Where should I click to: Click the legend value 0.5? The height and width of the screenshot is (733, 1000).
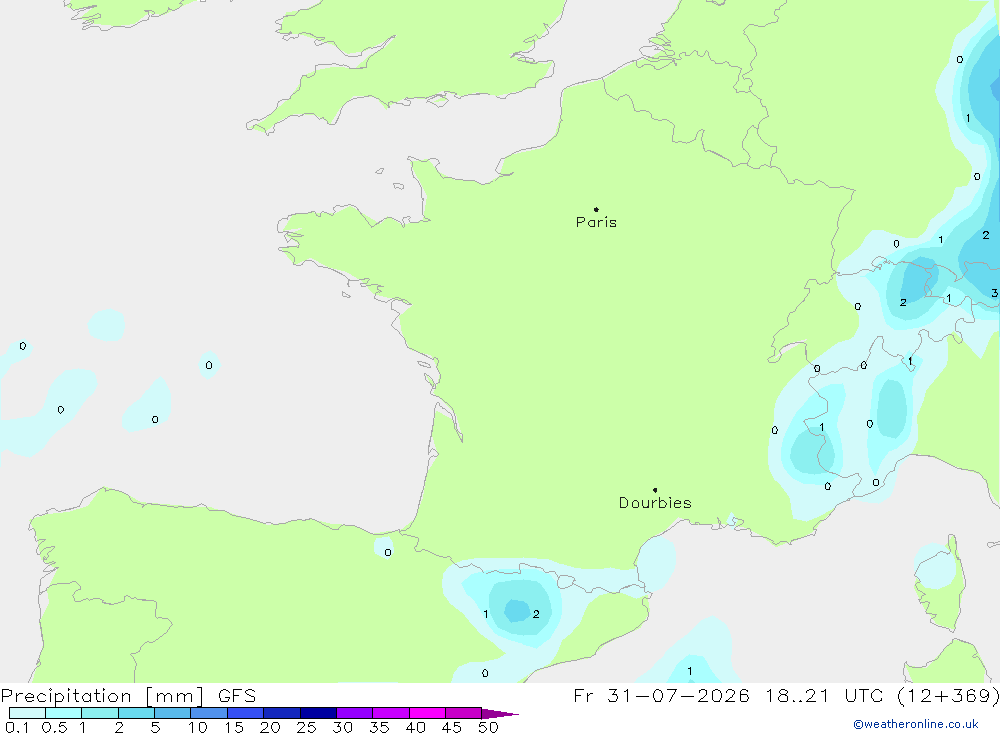point(54,727)
